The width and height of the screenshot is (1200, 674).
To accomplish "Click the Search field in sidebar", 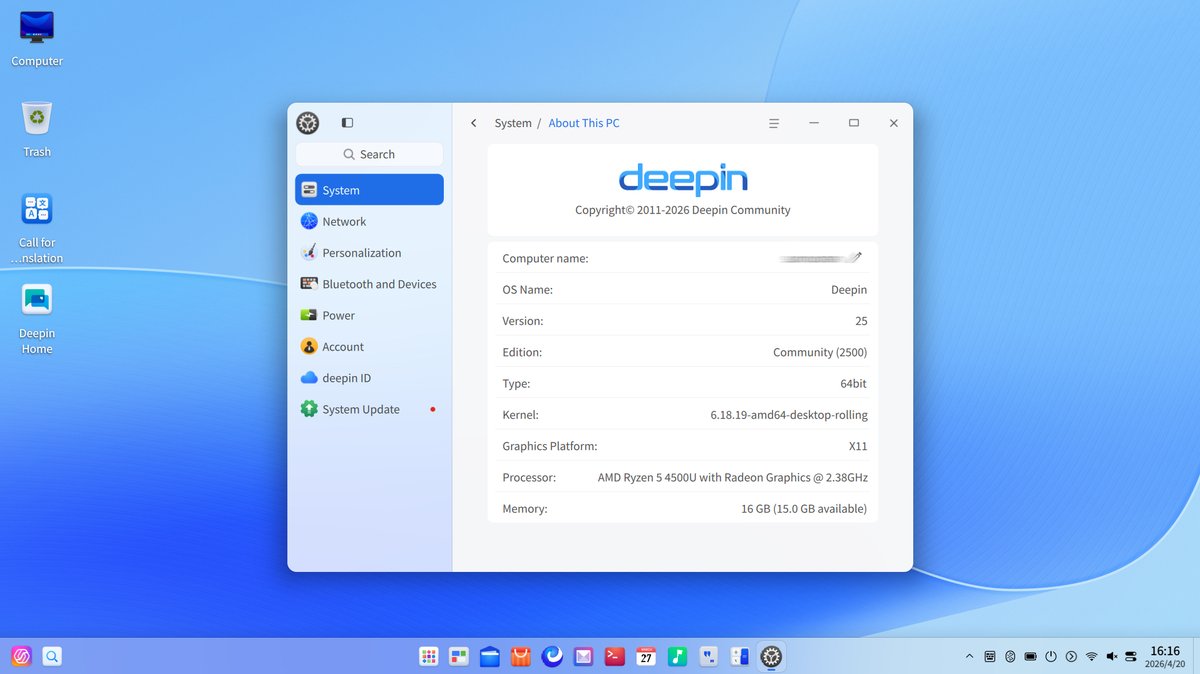I will pyautogui.click(x=369, y=154).
